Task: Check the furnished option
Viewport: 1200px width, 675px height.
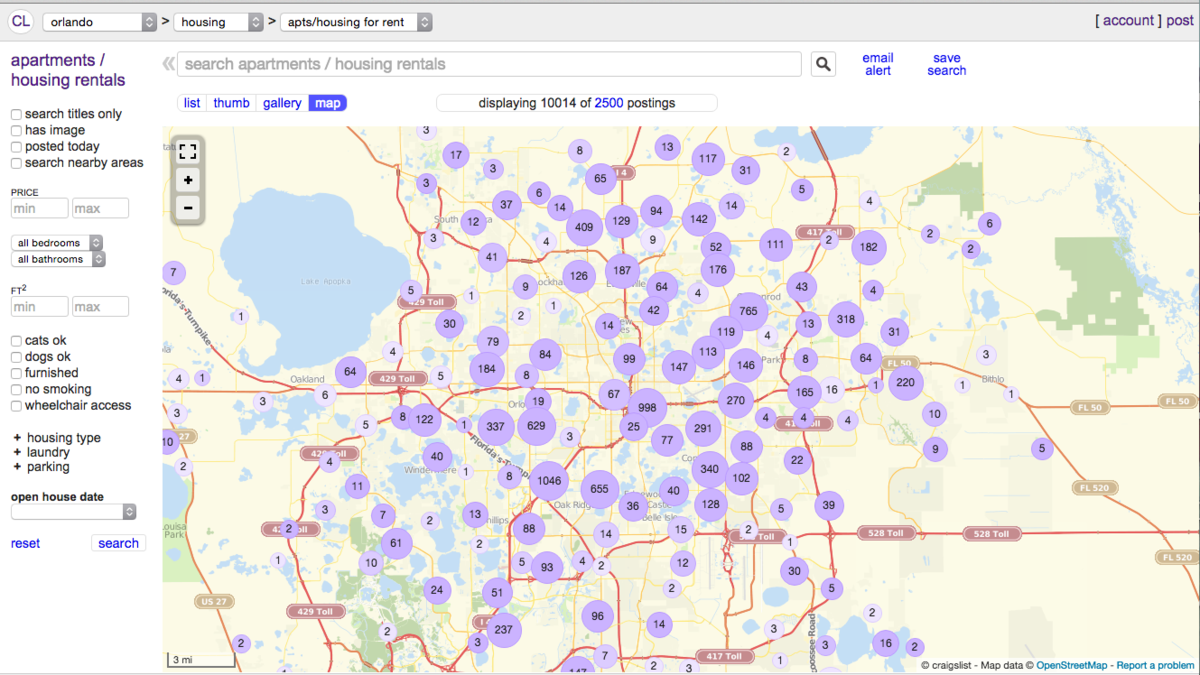Action: click(x=16, y=373)
